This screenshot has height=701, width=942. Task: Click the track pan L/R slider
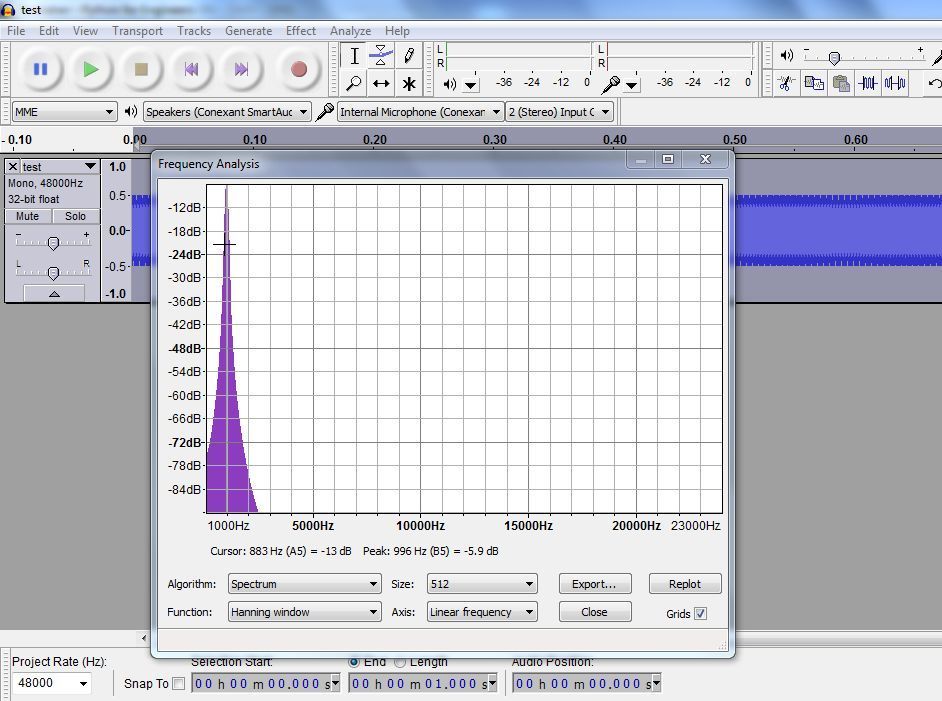click(x=53, y=273)
